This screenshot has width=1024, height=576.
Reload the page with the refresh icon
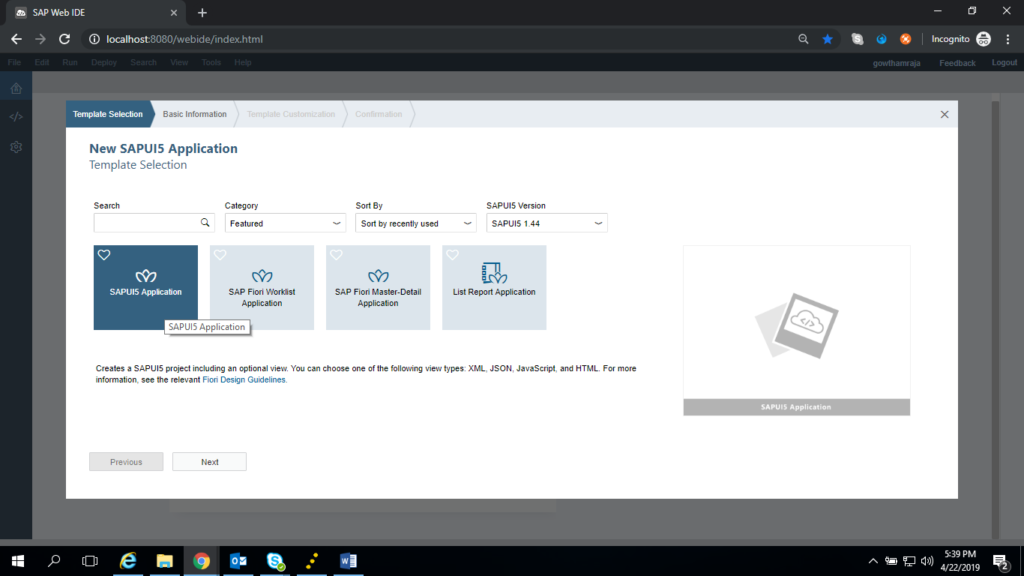pos(64,39)
